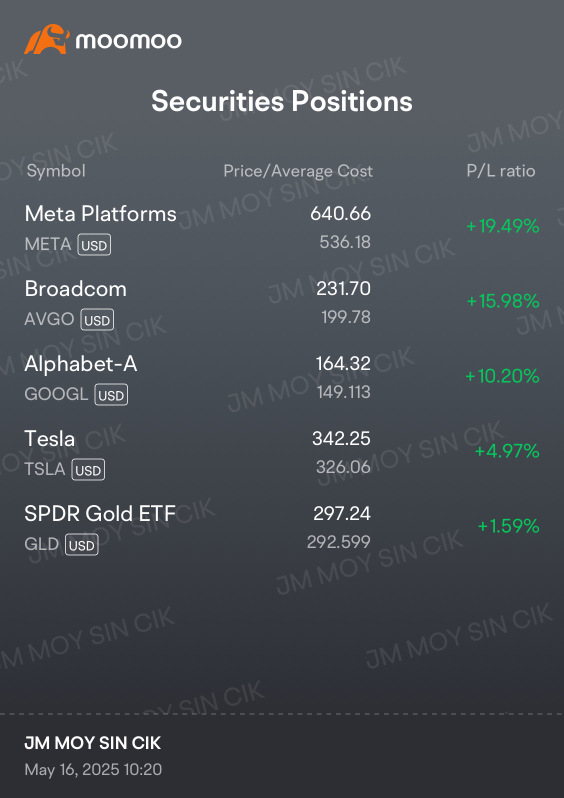The height and width of the screenshot is (798, 564).
Task: Click the moomoo wordmark text
Action: tap(129, 41)
